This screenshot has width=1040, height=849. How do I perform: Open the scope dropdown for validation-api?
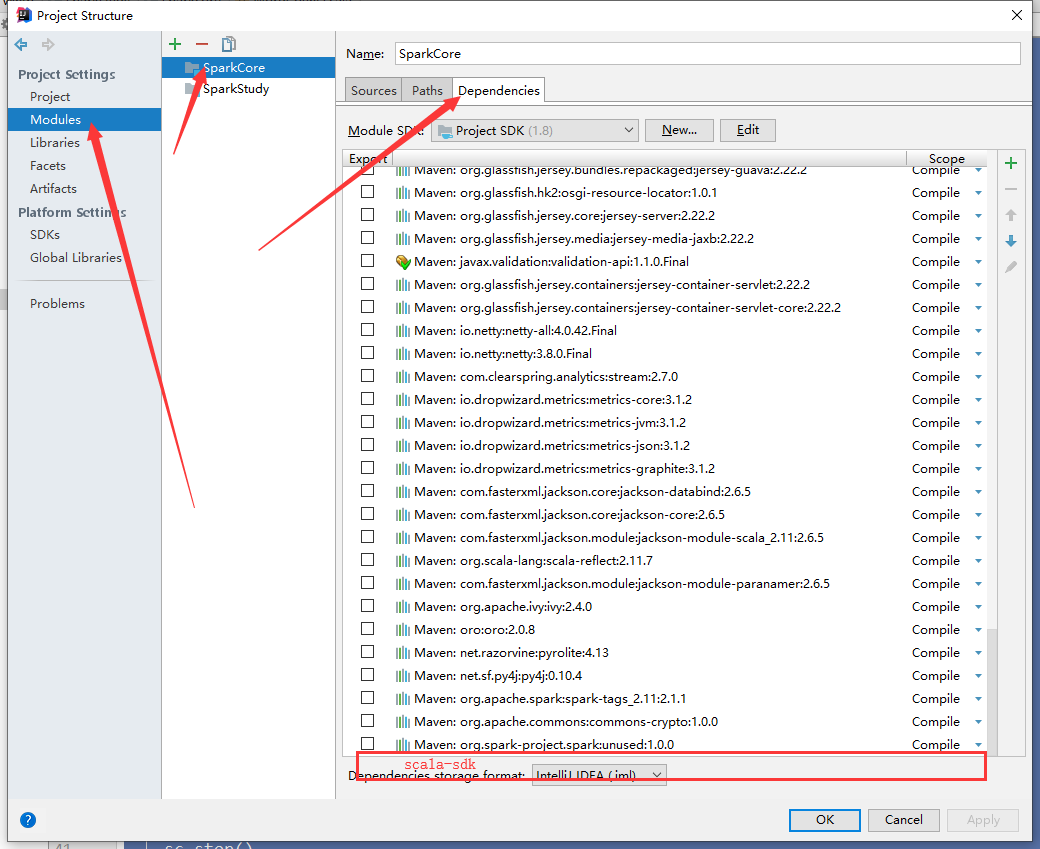tap(978, 262)
